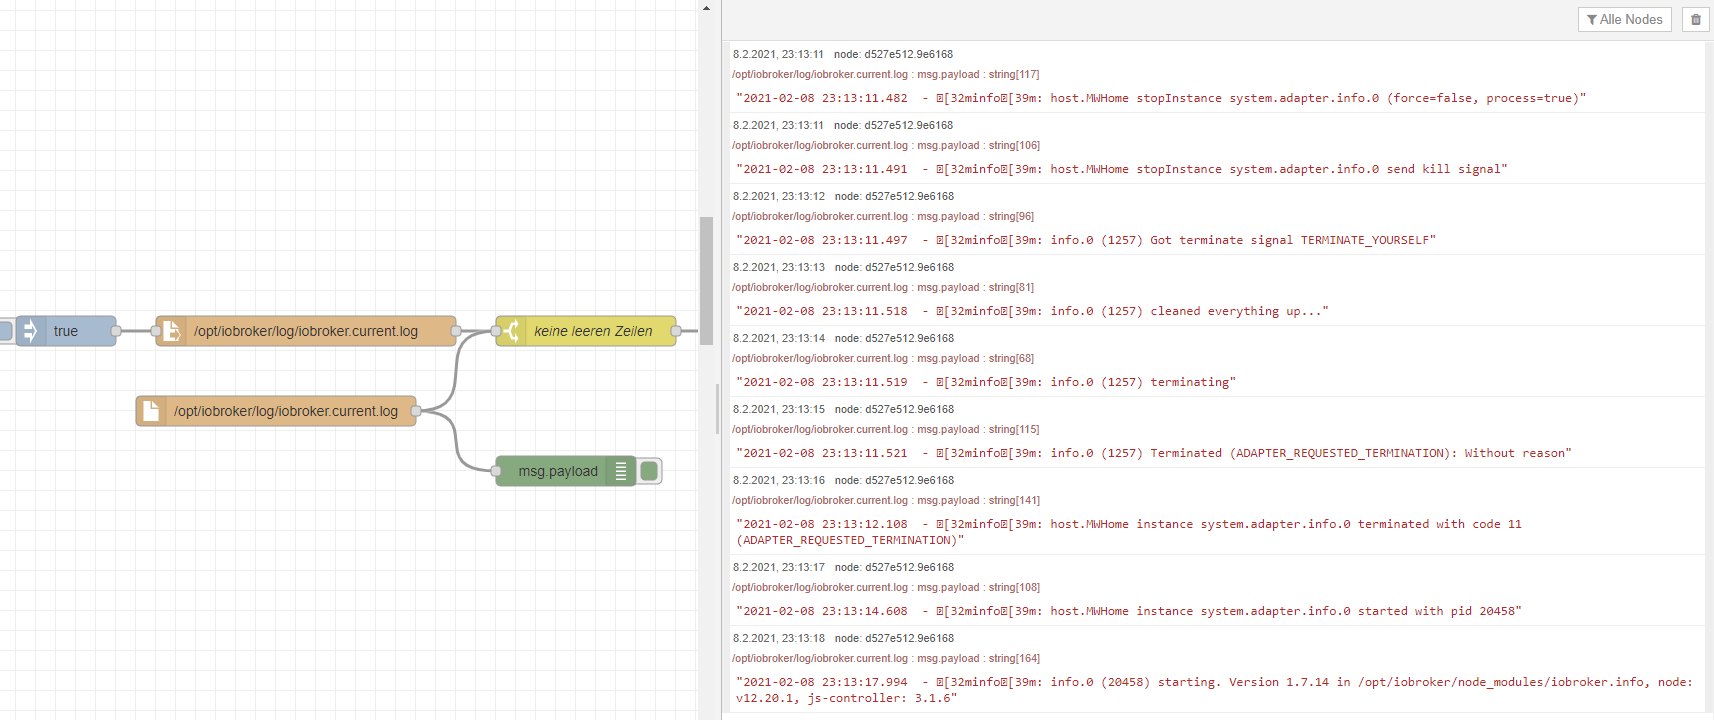The width and height of the screenshot is (1714, 720).
Task: Click node d527e512.9e6168 link in the first 23:13:11 message
Action: [893, 54]
